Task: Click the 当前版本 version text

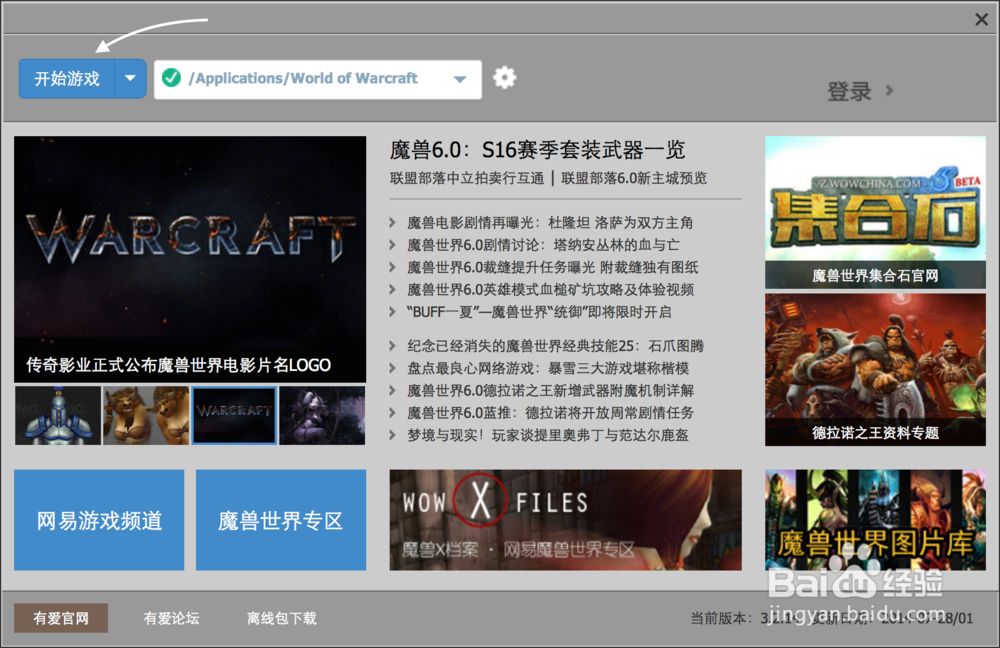Action: pyautogui.click(x=744, y=618)
